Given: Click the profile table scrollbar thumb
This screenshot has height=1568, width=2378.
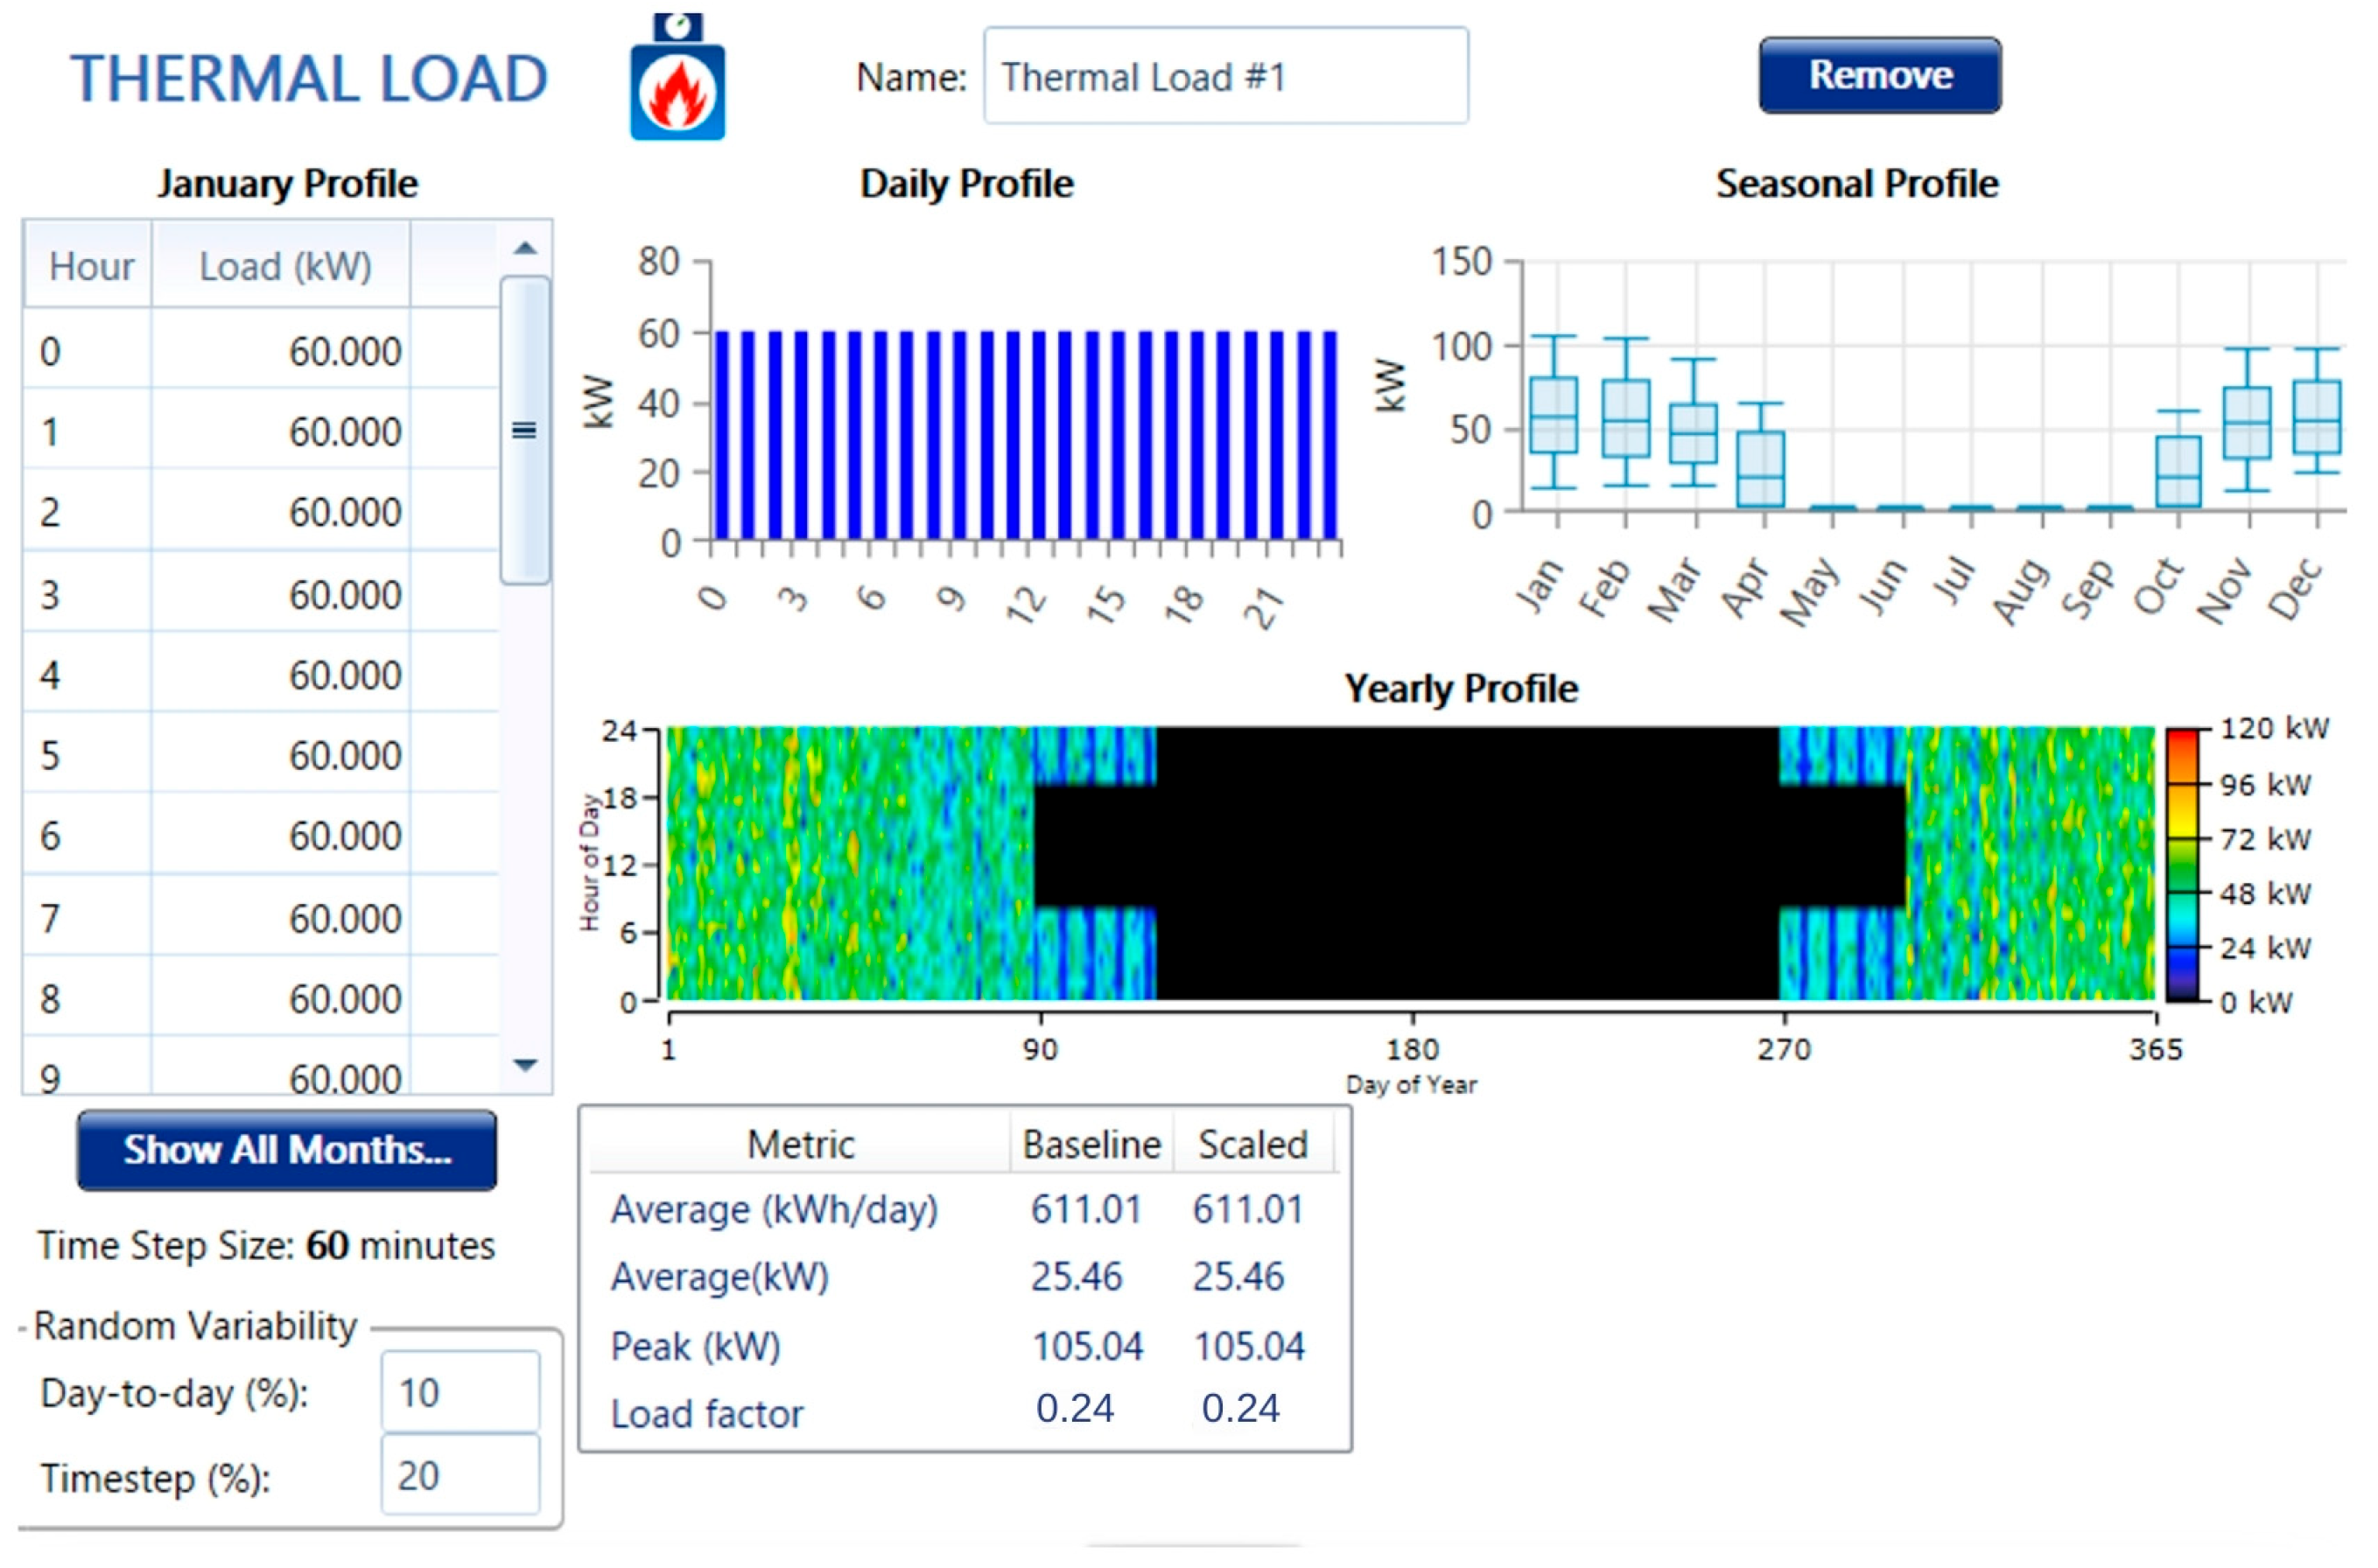Looking at the screenshot, I should (525, 430).
